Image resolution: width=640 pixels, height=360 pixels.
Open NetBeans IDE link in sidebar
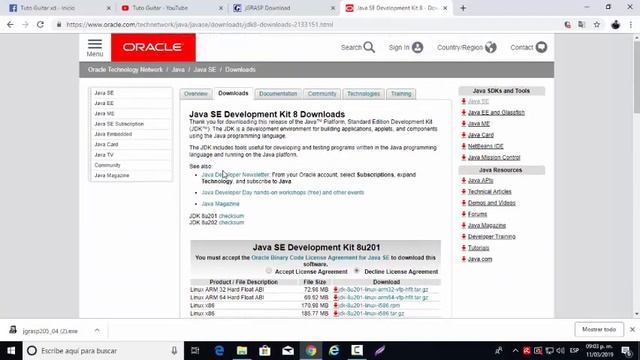coord(485,146)
